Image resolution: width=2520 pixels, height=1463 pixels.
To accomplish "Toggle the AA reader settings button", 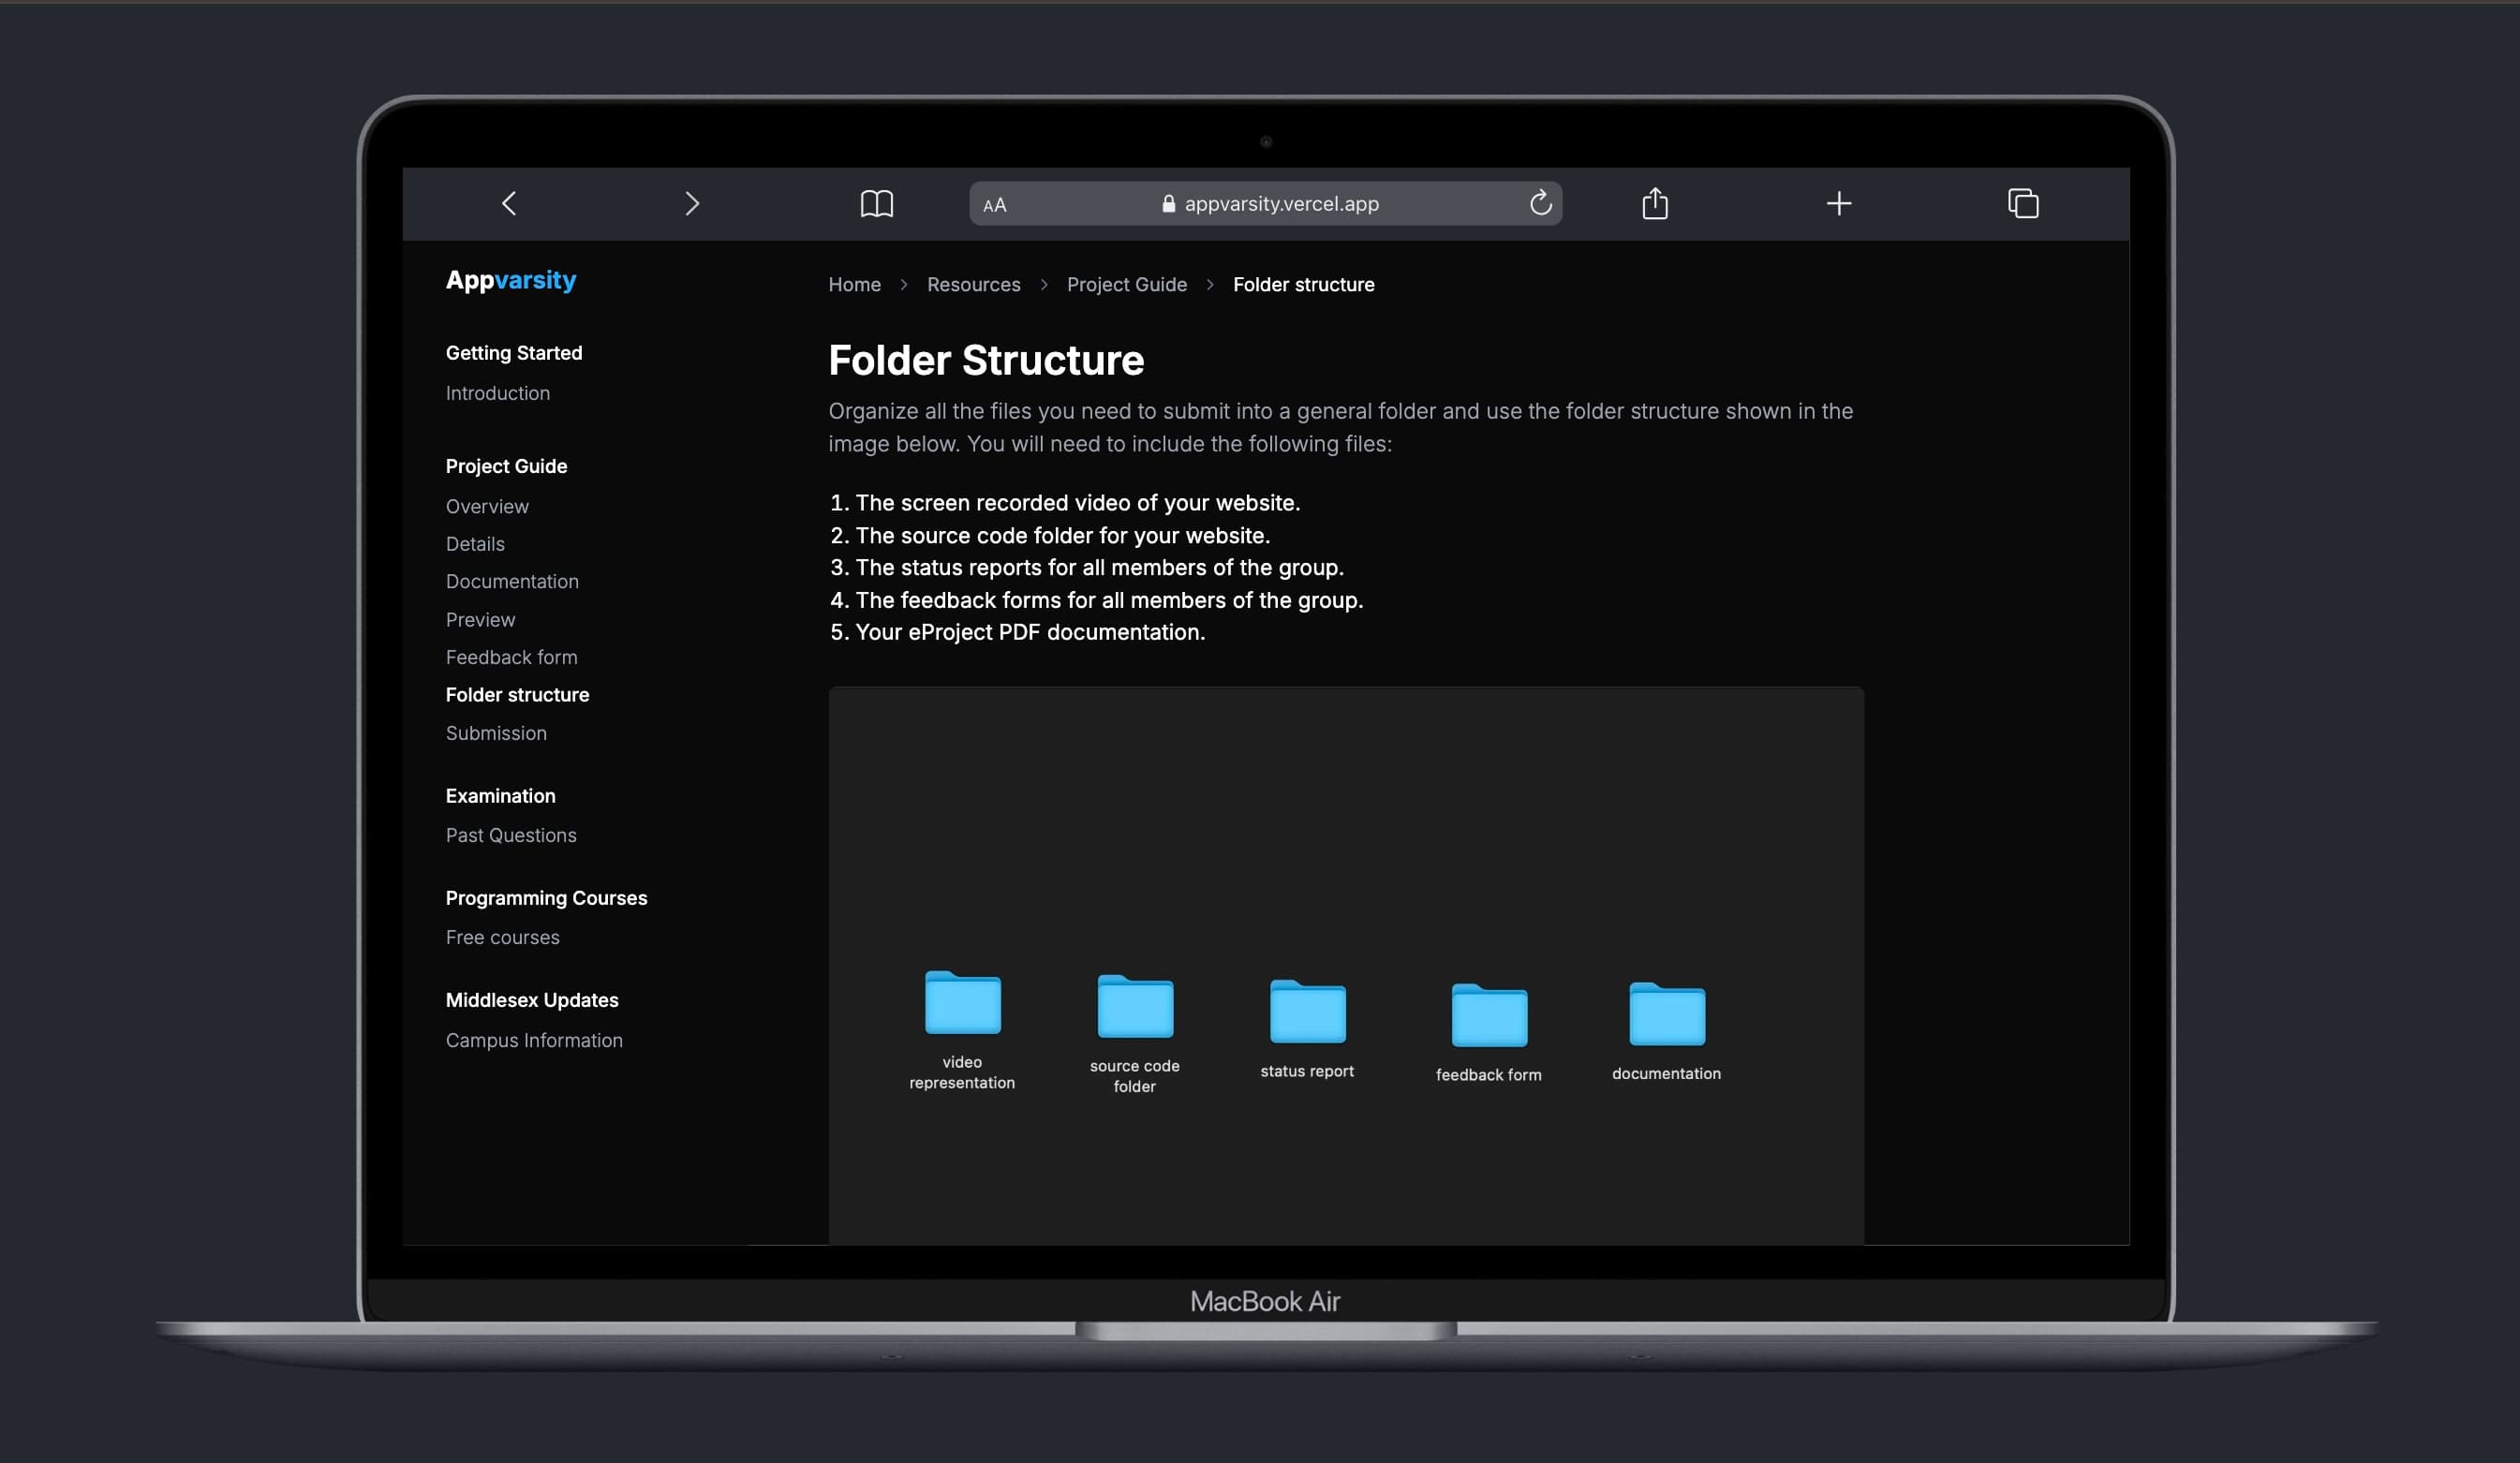I will [994, 204].
